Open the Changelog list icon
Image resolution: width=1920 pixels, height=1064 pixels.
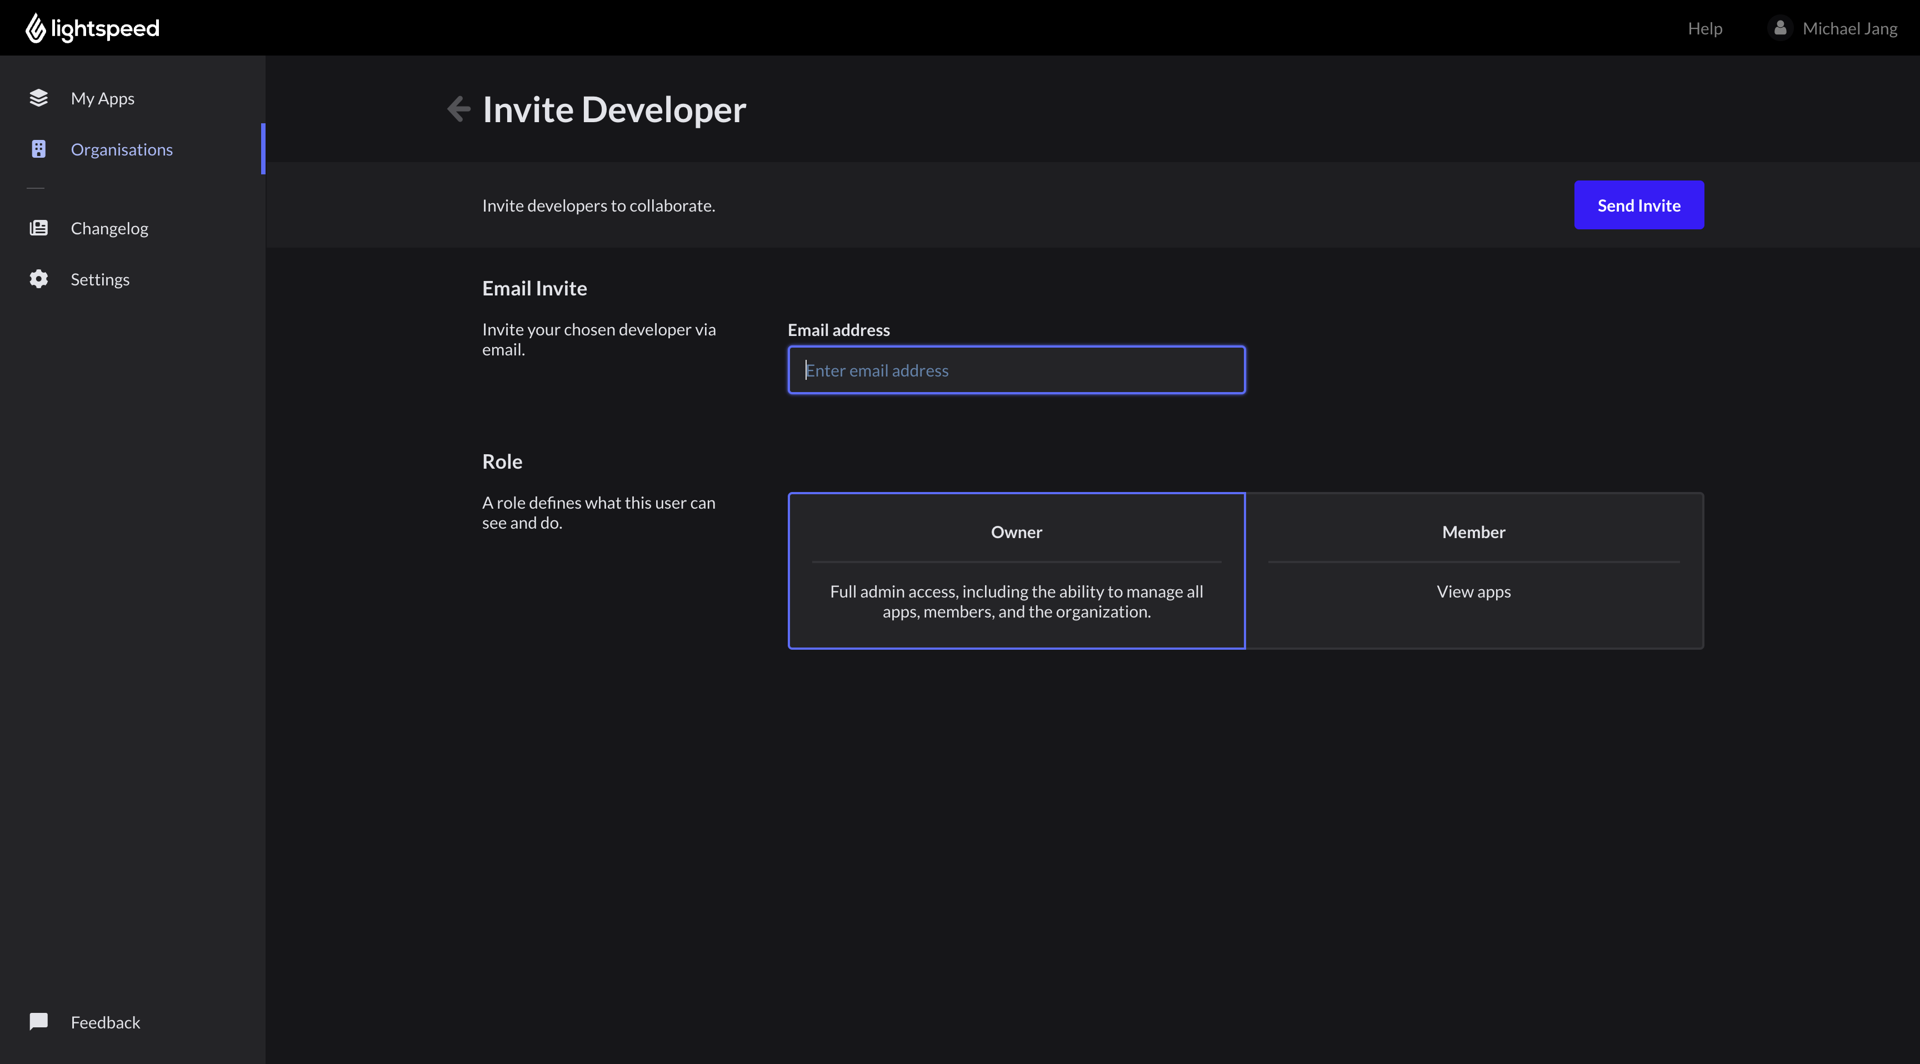point(38,227)
